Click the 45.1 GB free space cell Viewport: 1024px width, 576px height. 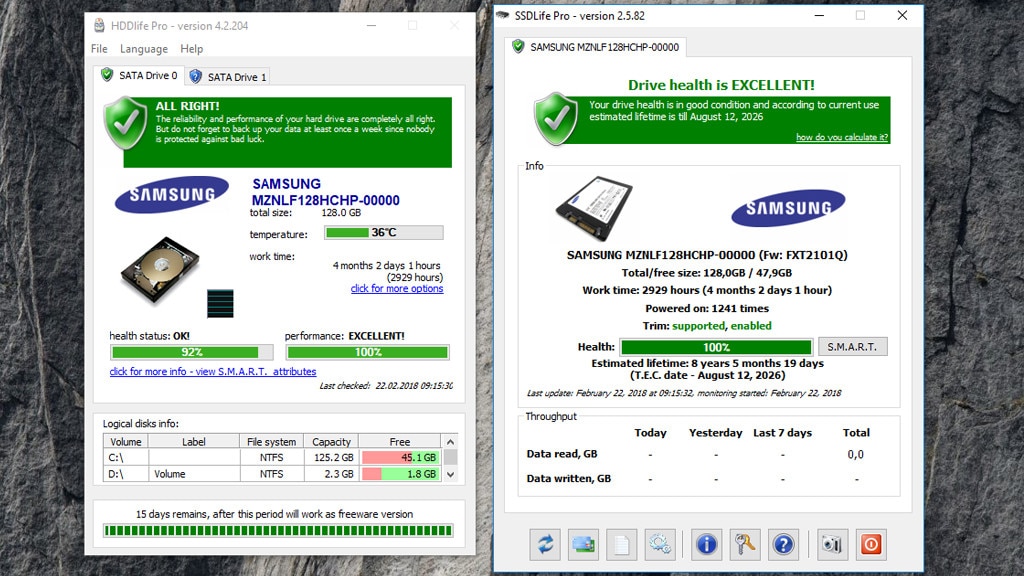pyautogui.click(x=400, y=457)
